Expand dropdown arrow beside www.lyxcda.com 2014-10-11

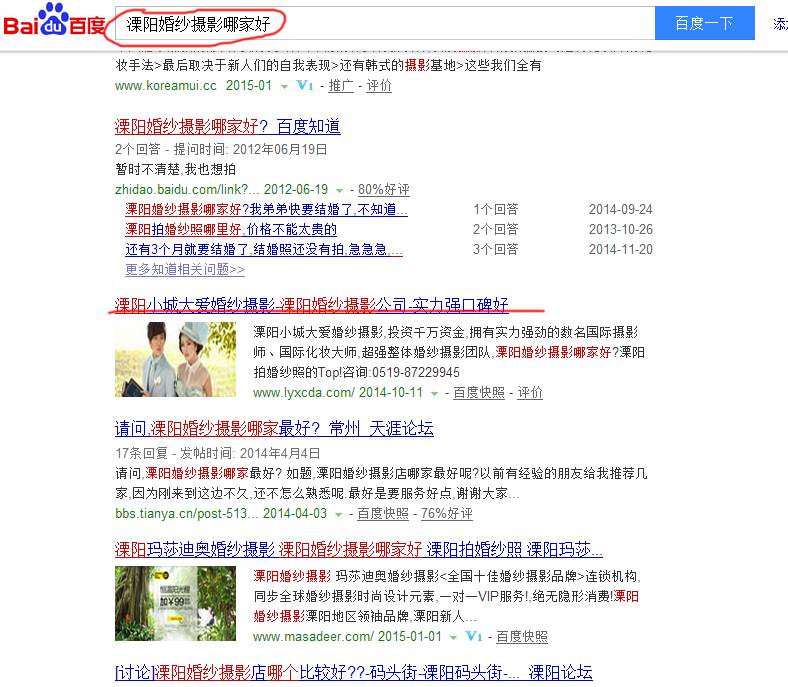tap(434, 394)
